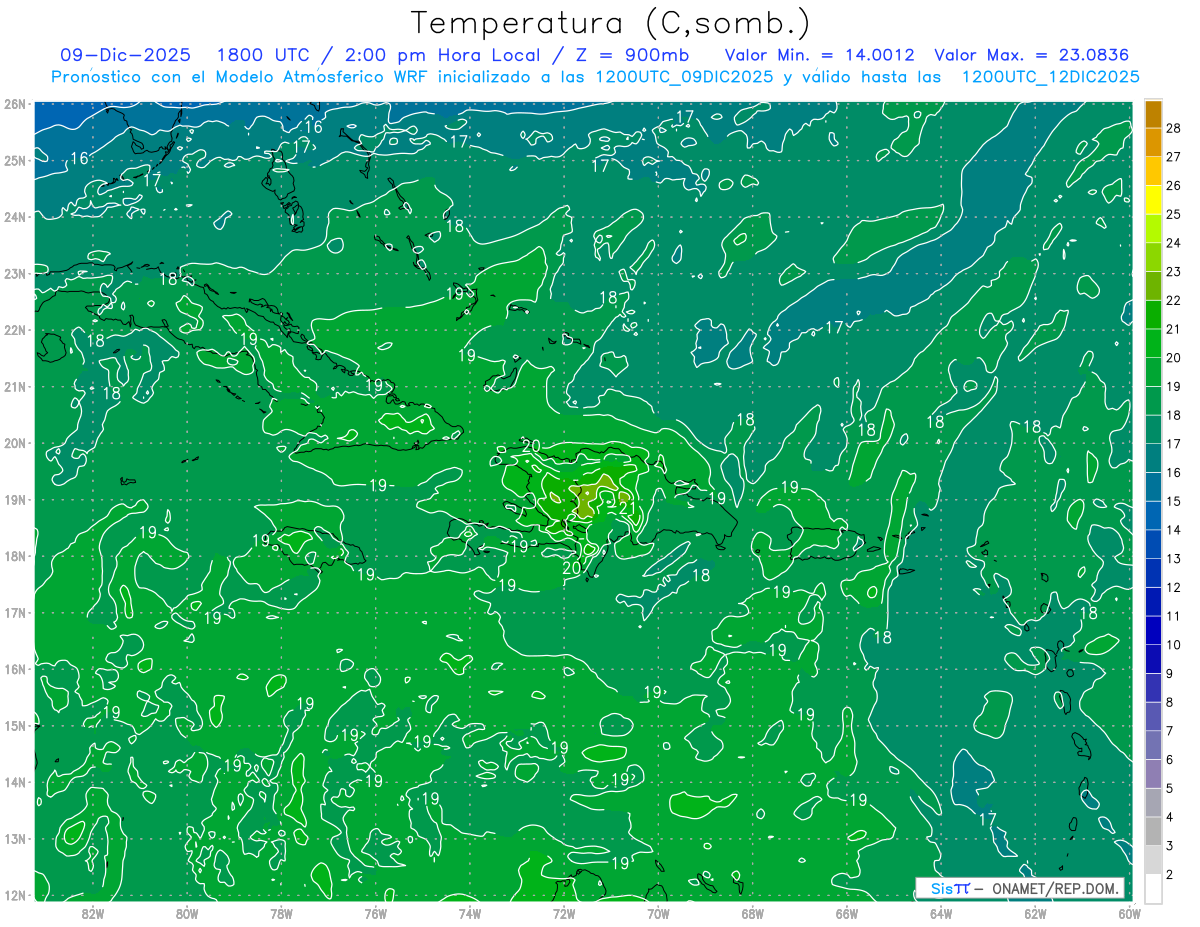This screenshot has width=1200, height=927.
Task: Click longitude axis label '72W'
Action: 564,913
